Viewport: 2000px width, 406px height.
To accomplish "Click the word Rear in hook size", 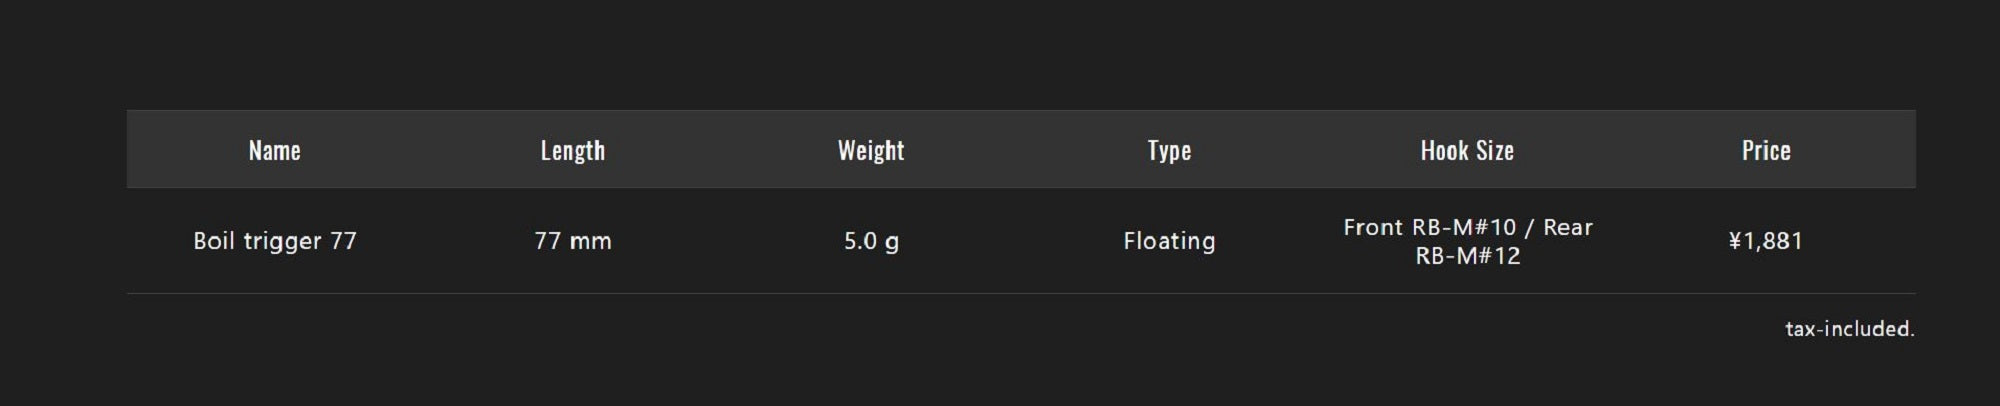I will (x=1567, y=227).
